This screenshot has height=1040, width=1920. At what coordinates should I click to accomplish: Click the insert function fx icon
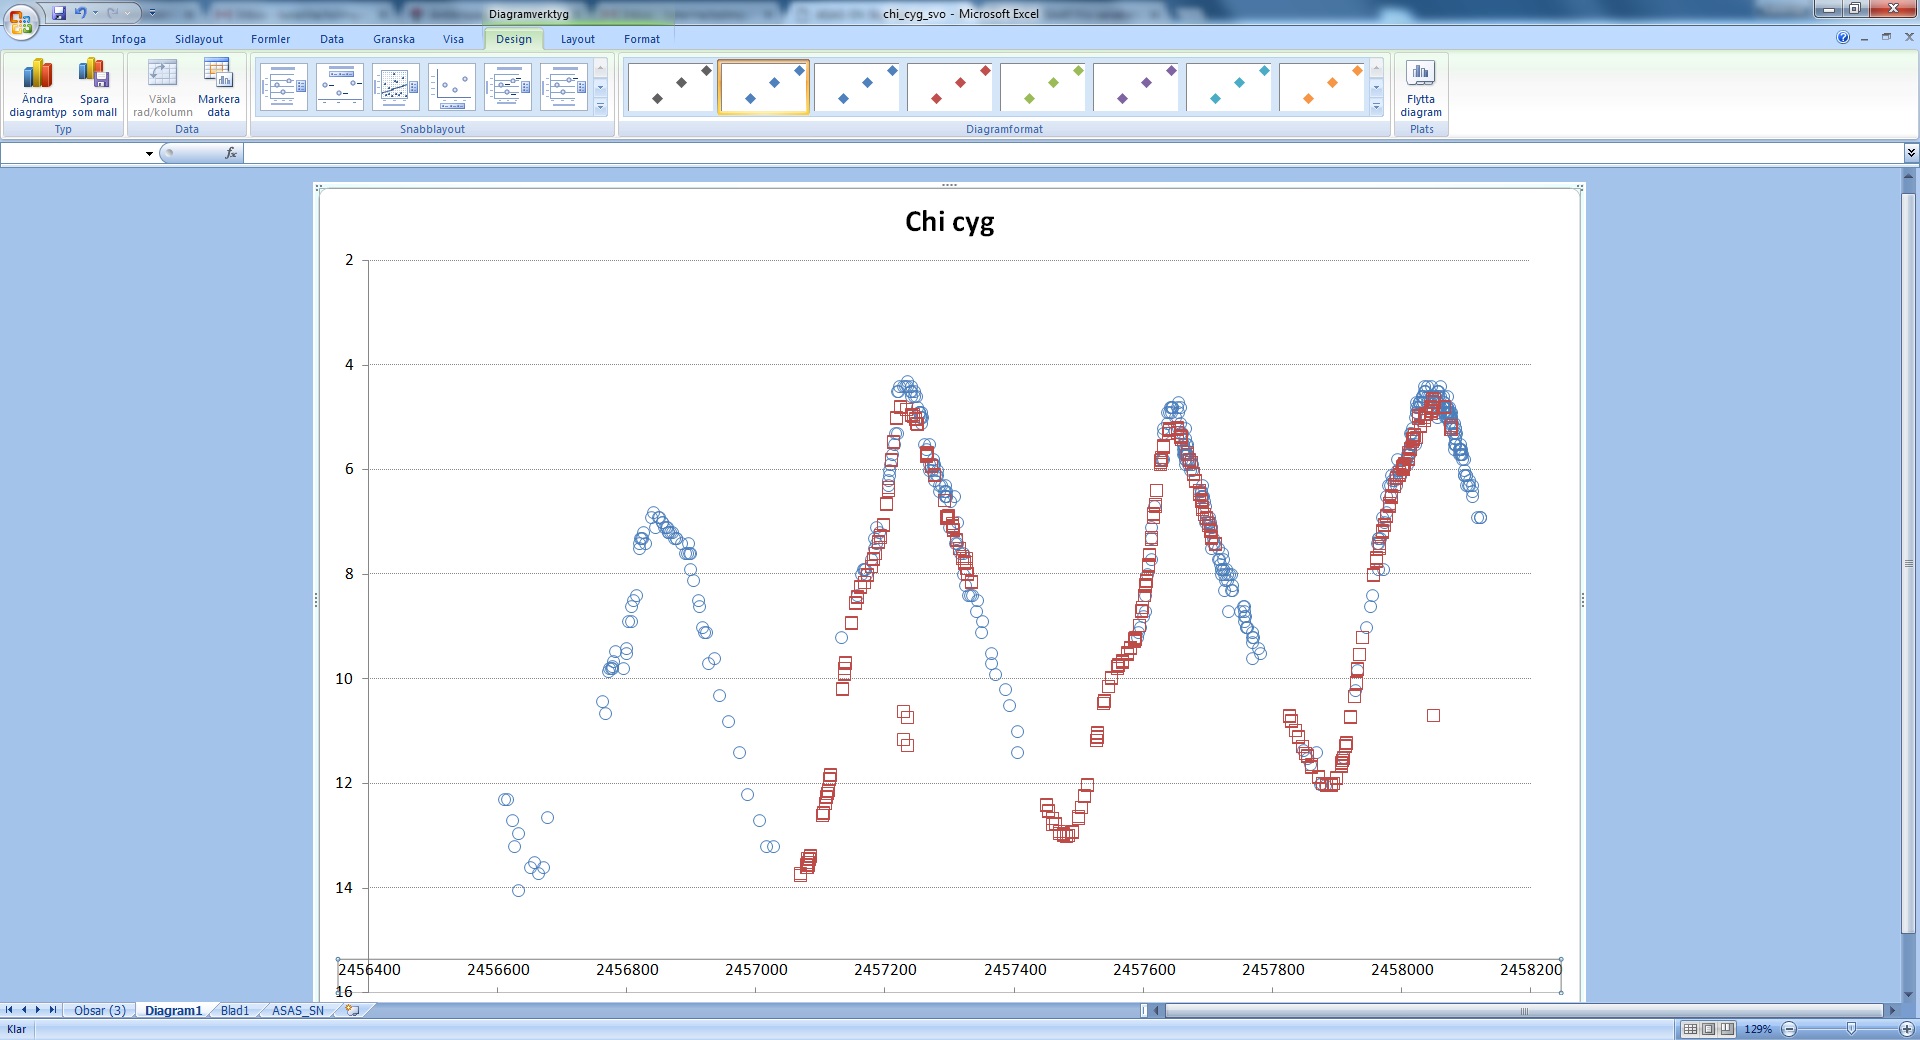click(231, 153)
